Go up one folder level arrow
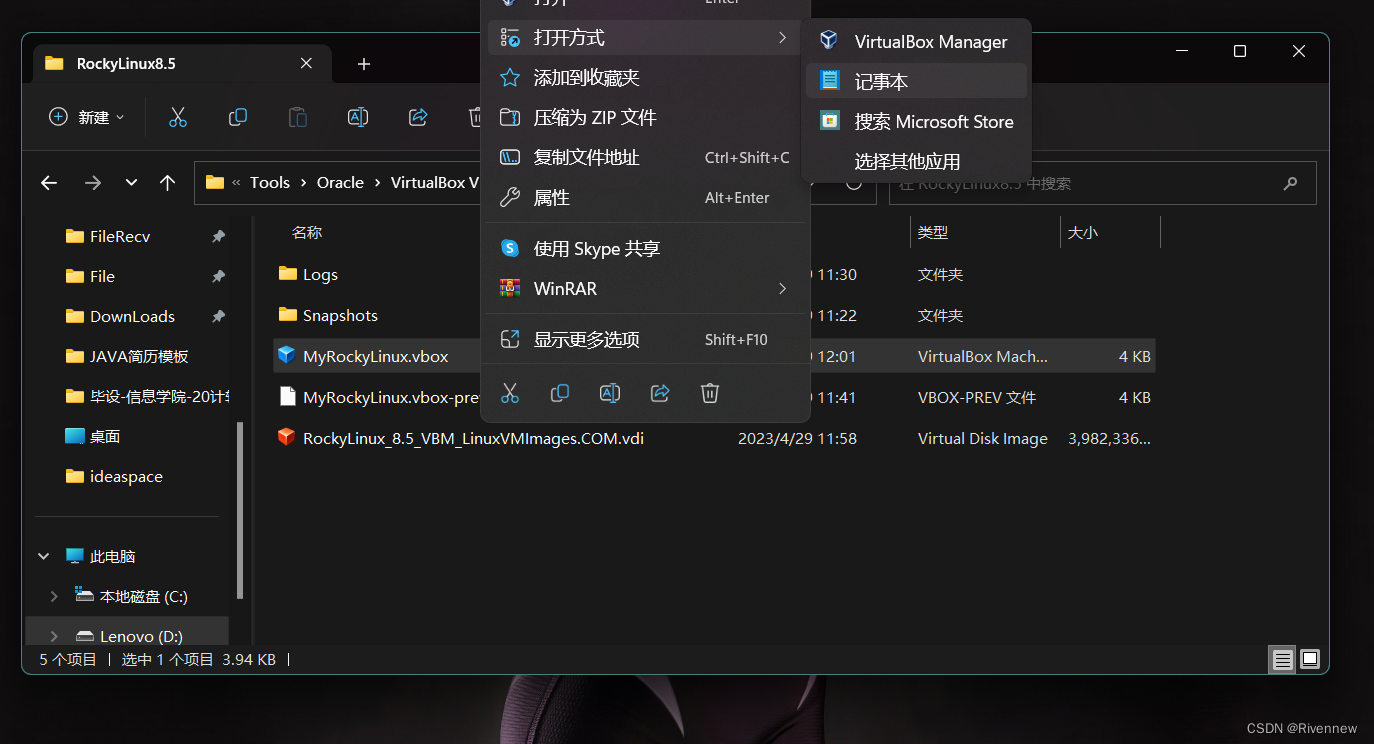The image size is (1374, 744). point(167,183)
